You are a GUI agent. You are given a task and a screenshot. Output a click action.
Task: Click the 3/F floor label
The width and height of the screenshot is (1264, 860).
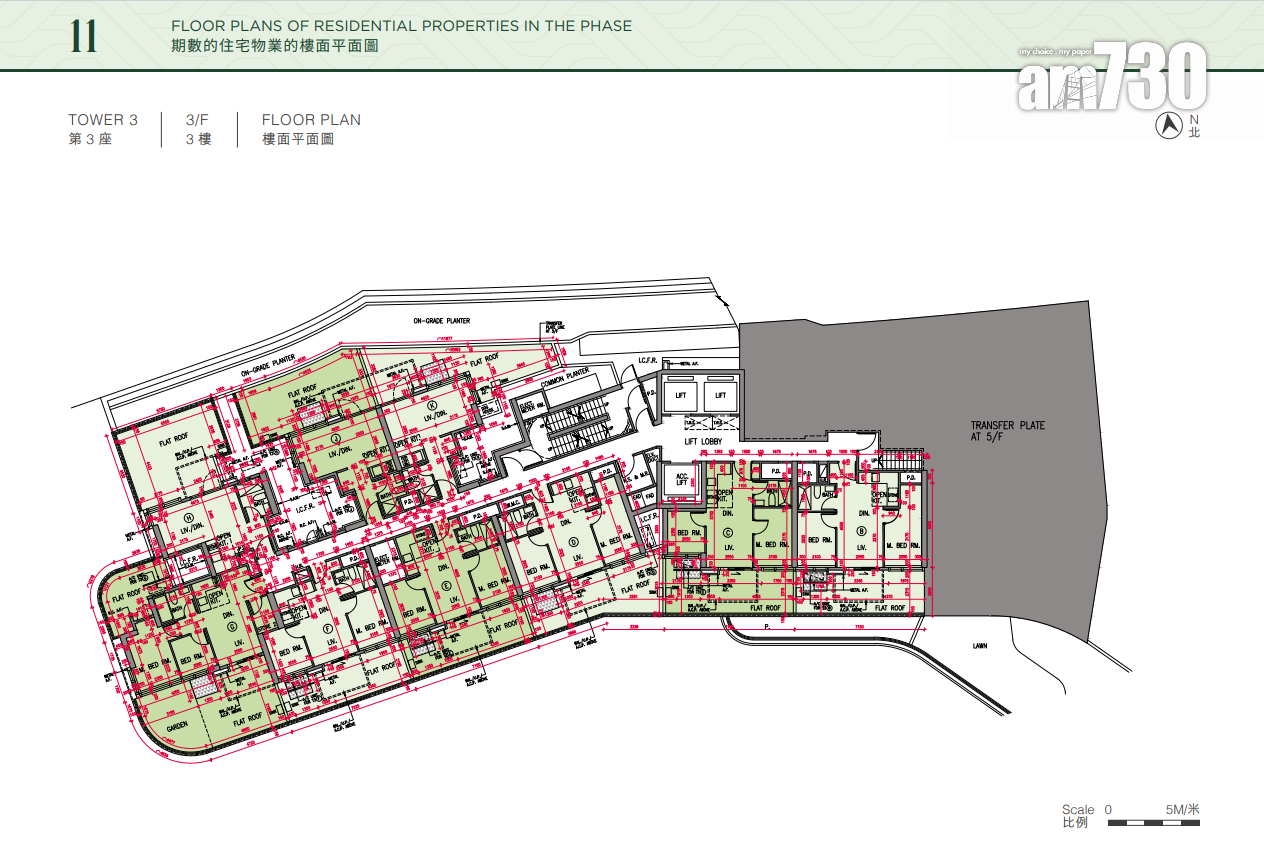(x=197, y=120)
